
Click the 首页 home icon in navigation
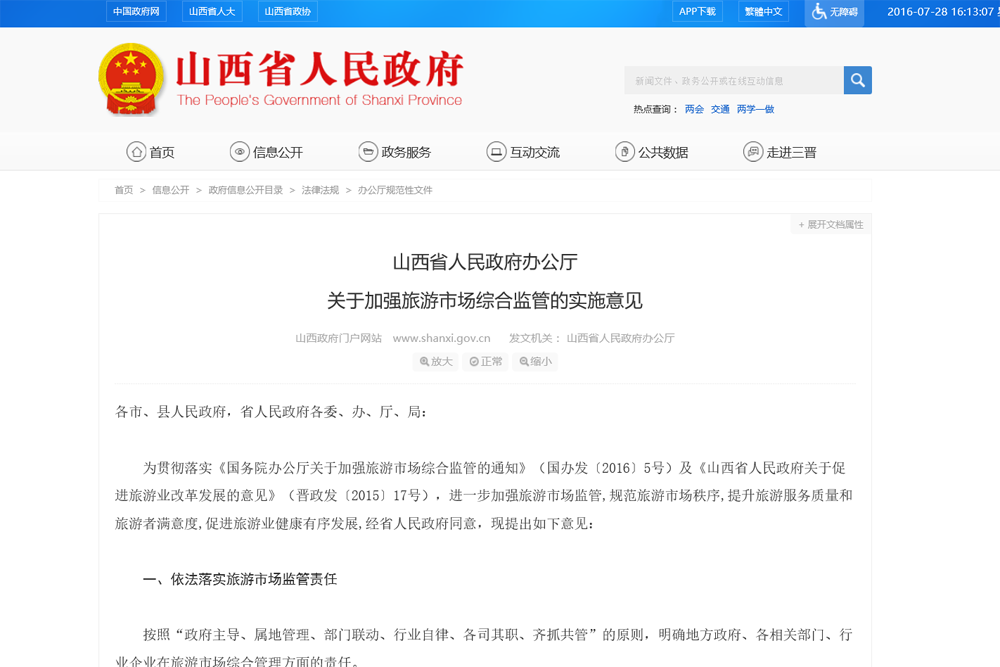(x=136, y=152)
